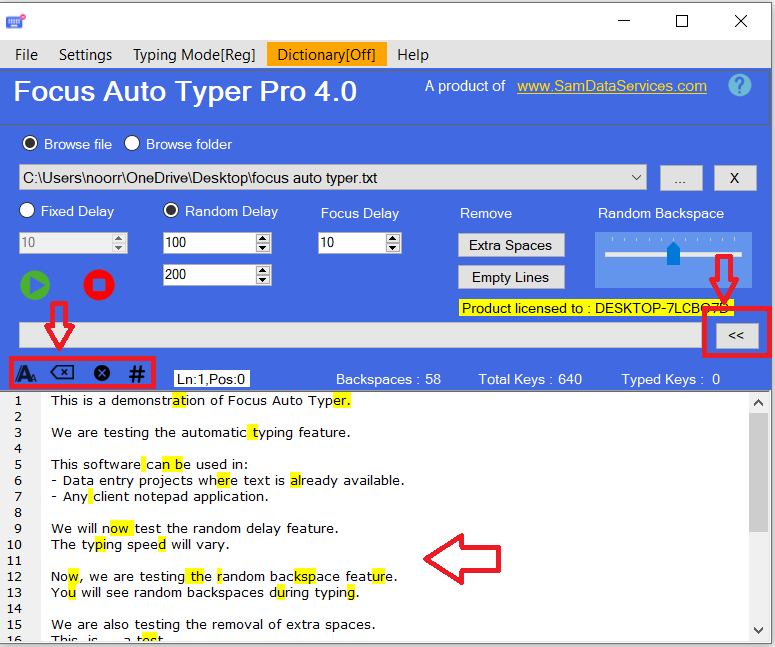This screenshot has height=647, width=775.
Task: Open the Settings menu
Action: pos(86,54)
